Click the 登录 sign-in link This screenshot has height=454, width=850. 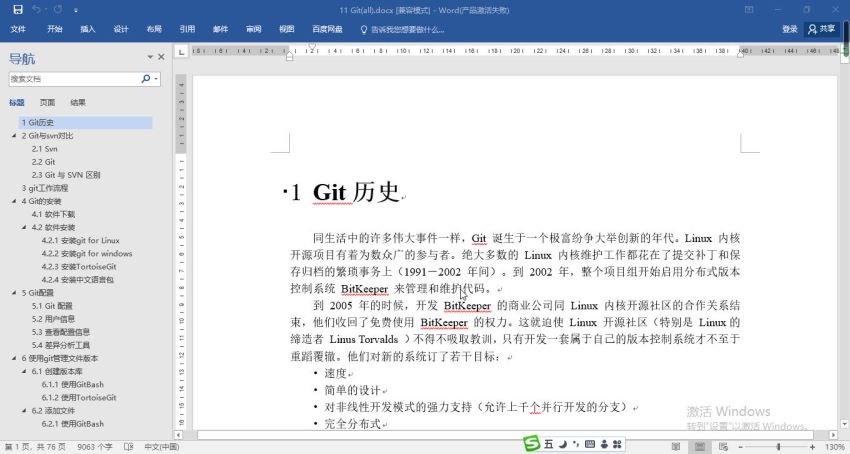click(790, 29)
